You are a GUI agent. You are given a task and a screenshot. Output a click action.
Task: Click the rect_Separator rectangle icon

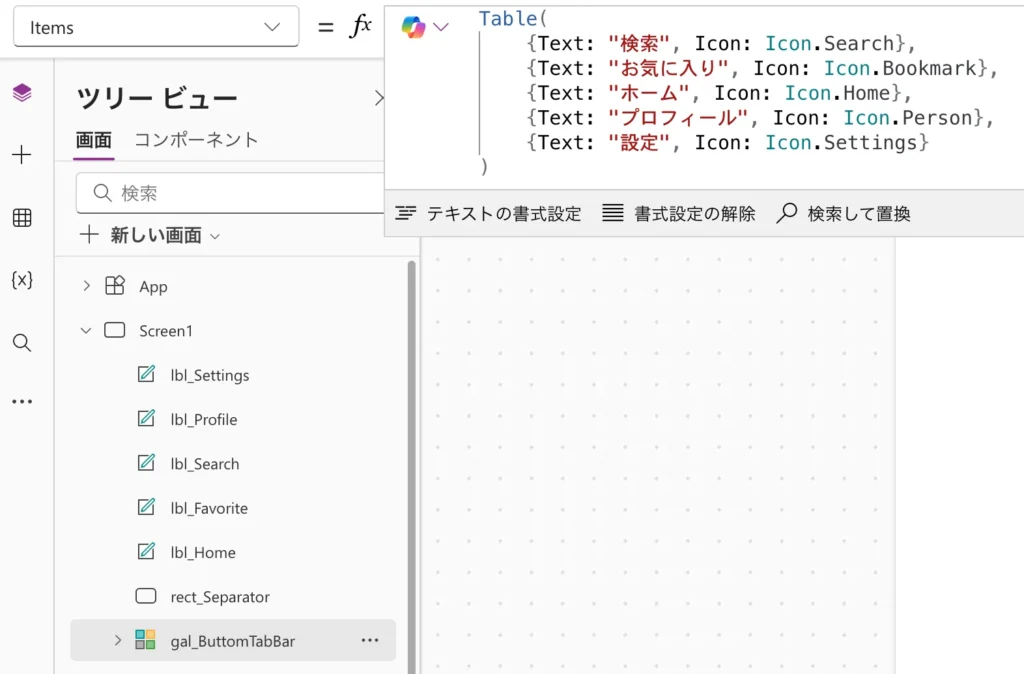pyautogui.click(x=146, y=596)
